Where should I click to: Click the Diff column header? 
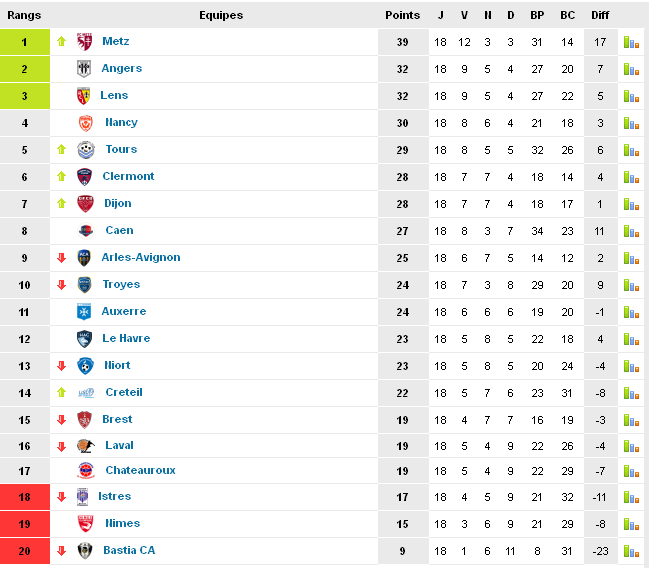pyautogui.click(x=600, y=15)
